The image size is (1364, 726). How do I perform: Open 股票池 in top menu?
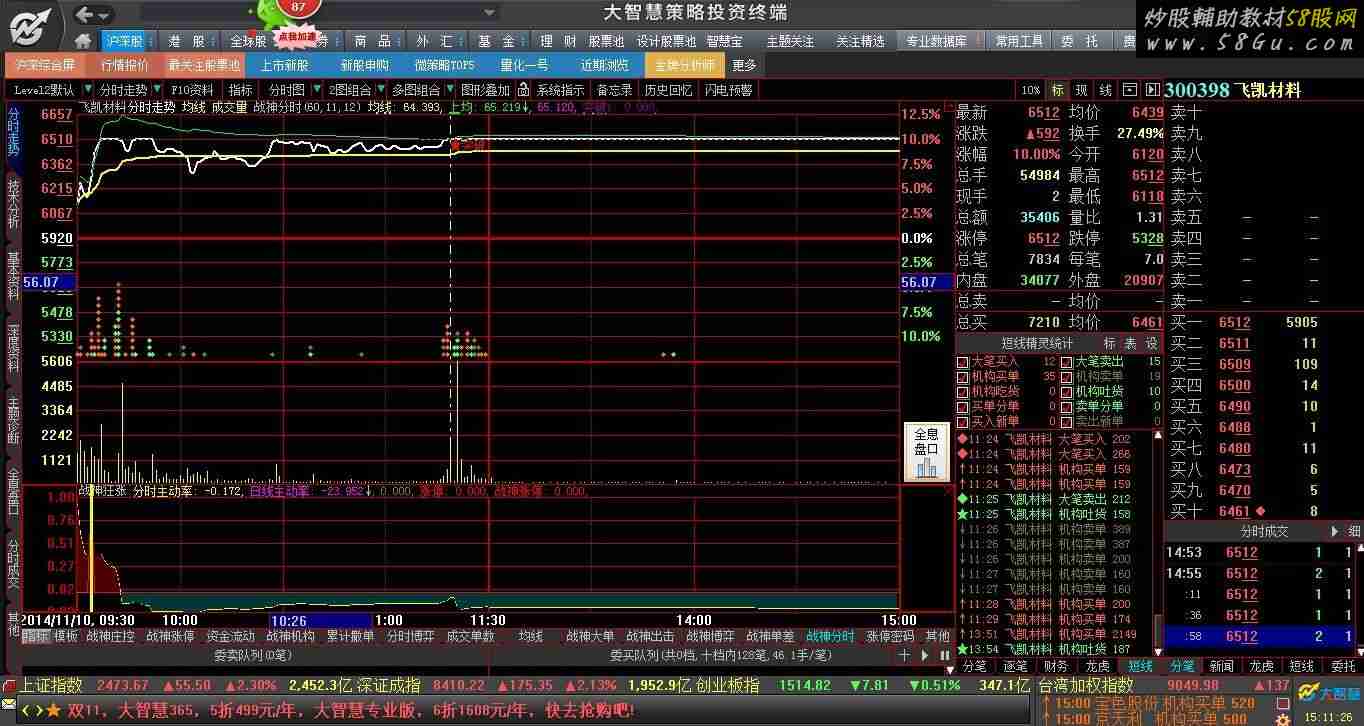tap(606, 41)
